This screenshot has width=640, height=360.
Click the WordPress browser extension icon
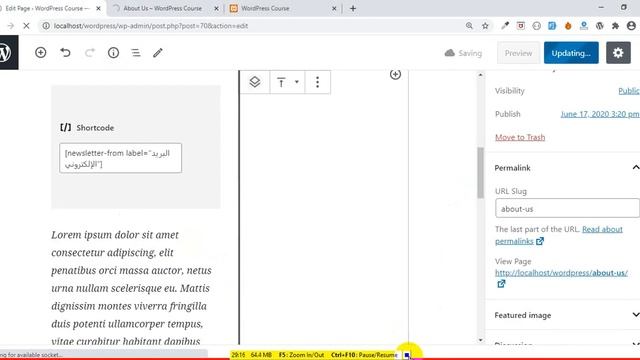pyautogui.click(x=600, y=26)
